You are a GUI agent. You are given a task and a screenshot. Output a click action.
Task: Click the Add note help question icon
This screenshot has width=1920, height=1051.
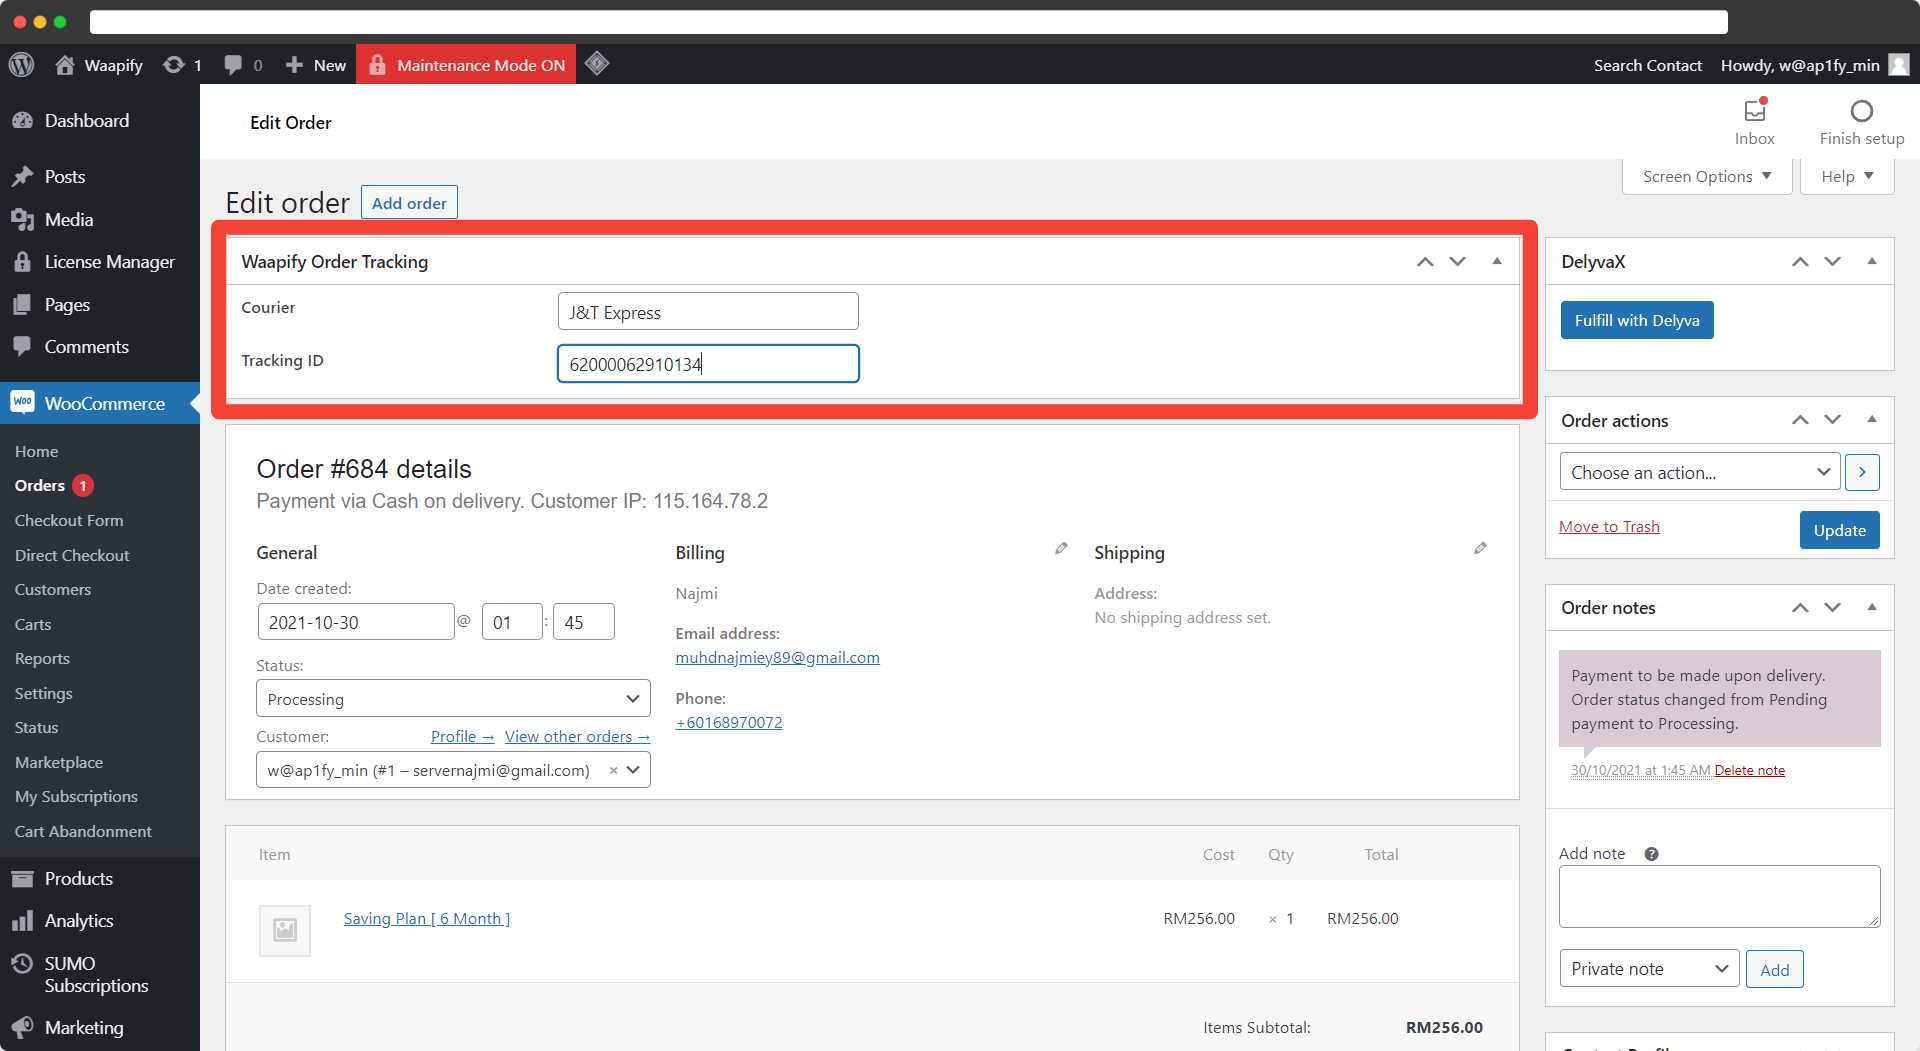coord(1651,854)
